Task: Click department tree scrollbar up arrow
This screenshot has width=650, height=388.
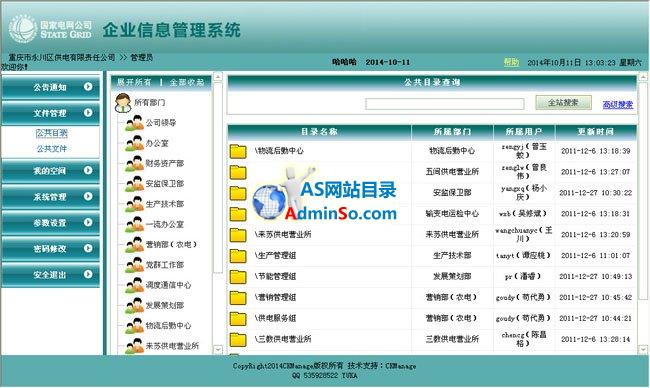Action: coord(218,77)
